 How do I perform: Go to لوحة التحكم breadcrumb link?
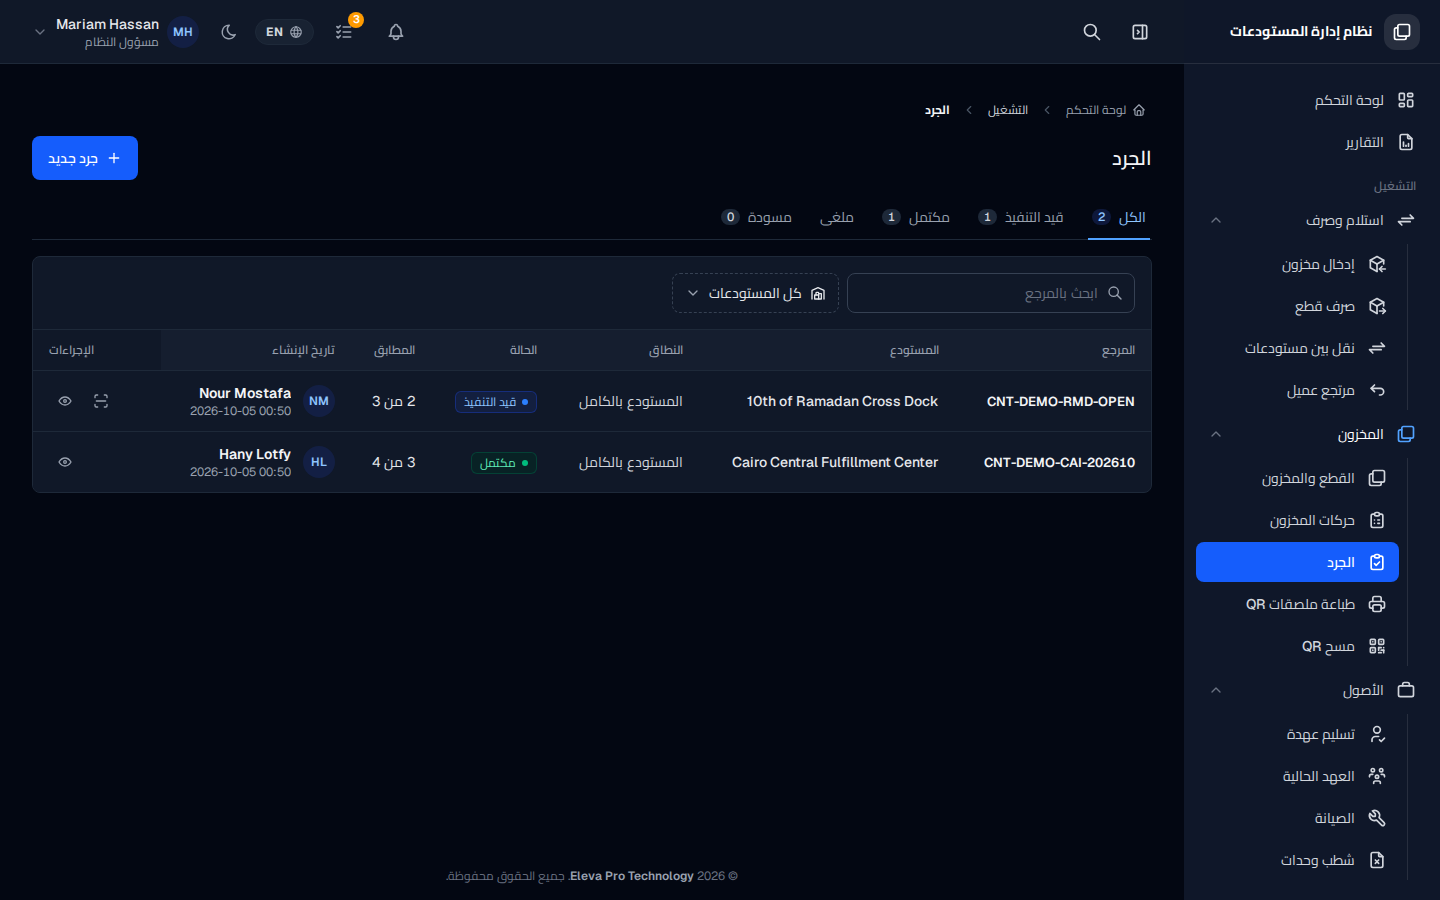1105,110
